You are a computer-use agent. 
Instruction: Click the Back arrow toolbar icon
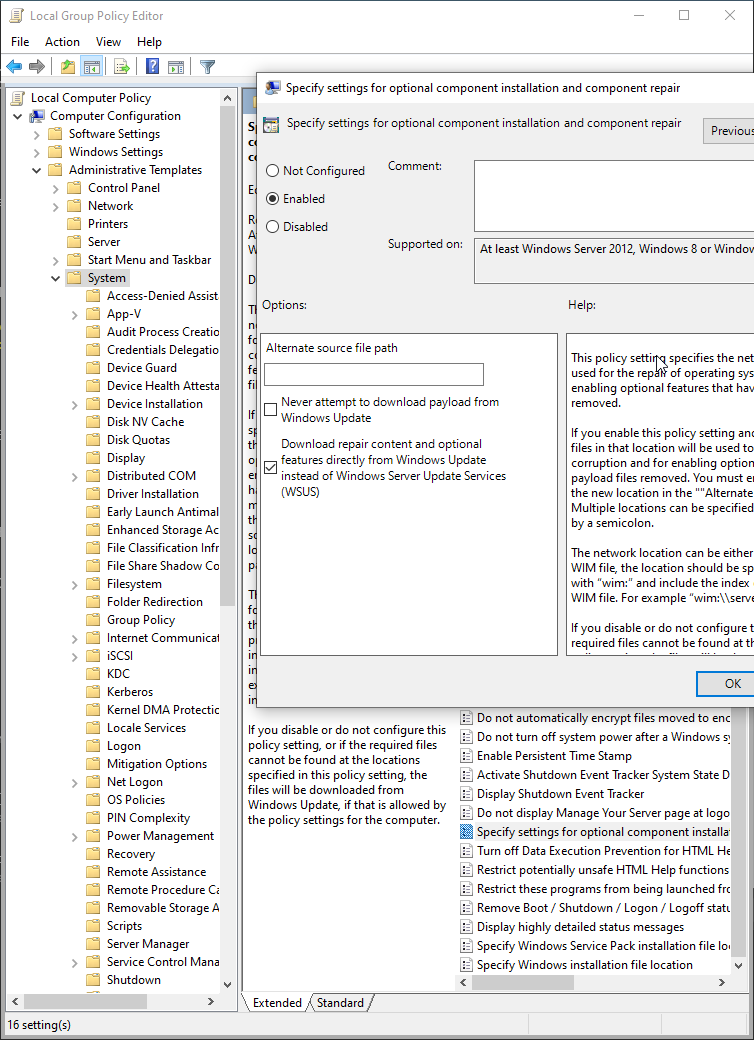(14, 67)
